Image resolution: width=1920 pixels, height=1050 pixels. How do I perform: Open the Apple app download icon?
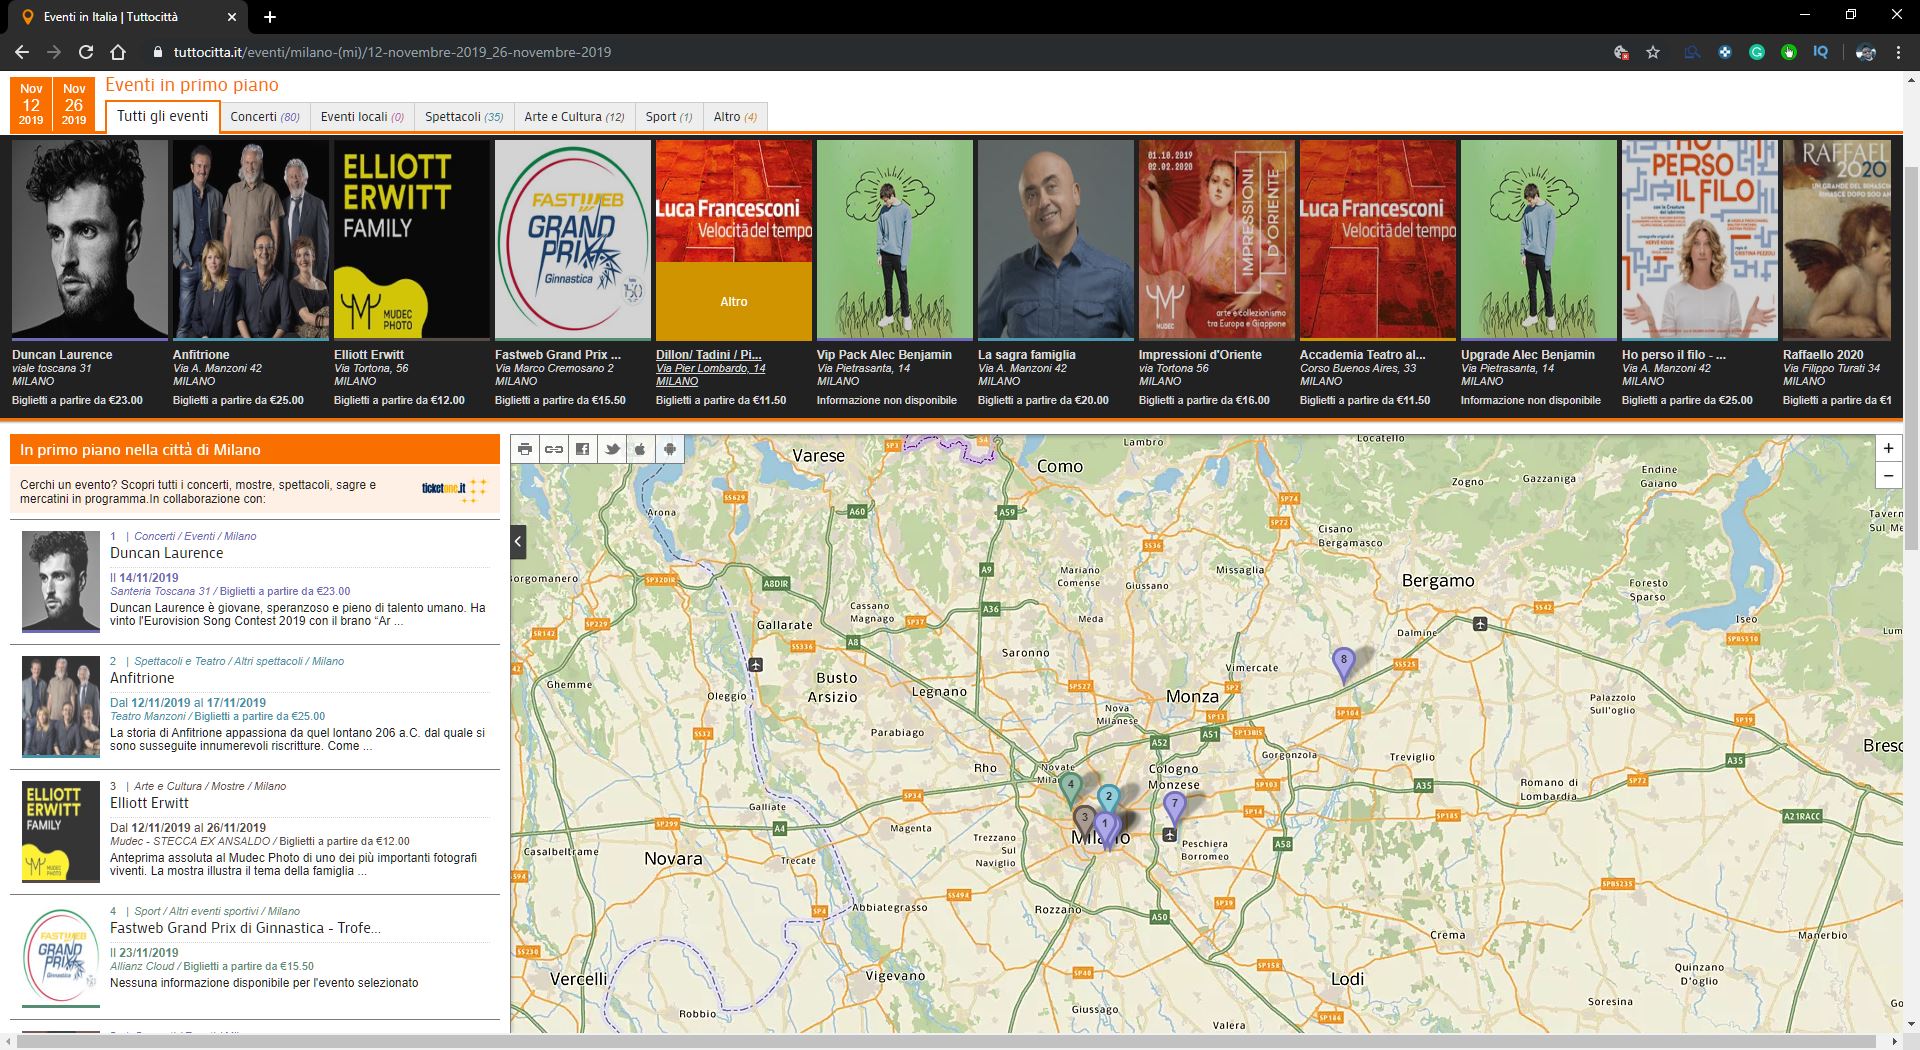tap(640, 449)
